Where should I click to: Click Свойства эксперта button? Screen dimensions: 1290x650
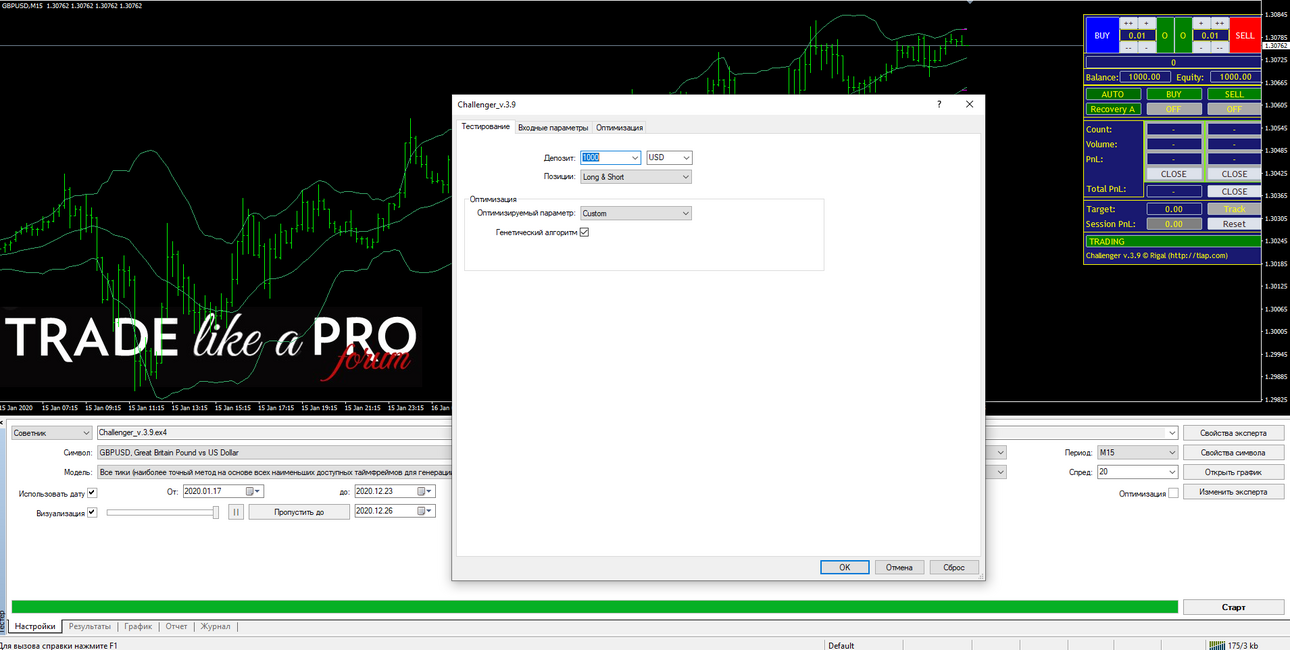tap(1234, 433)
